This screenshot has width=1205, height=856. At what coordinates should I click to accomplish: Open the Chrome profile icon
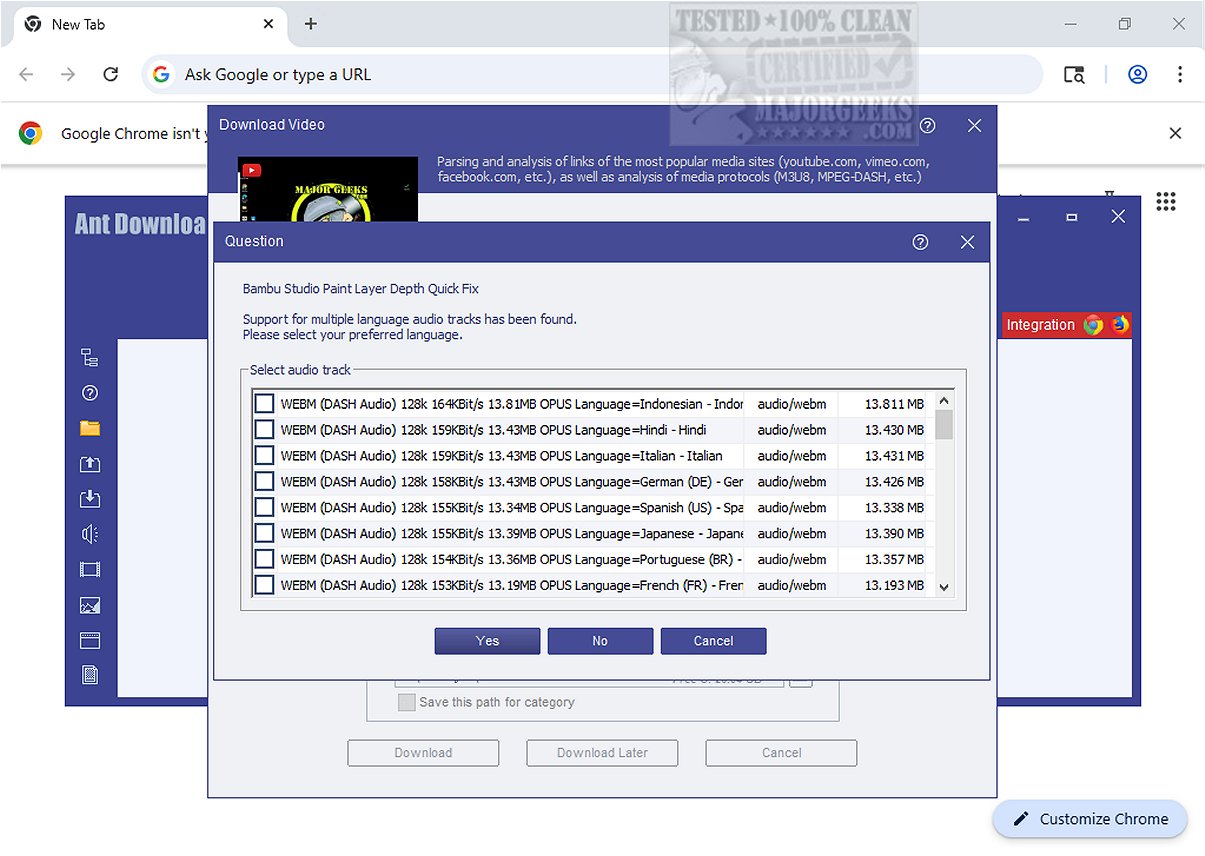tap(1137, 74)
